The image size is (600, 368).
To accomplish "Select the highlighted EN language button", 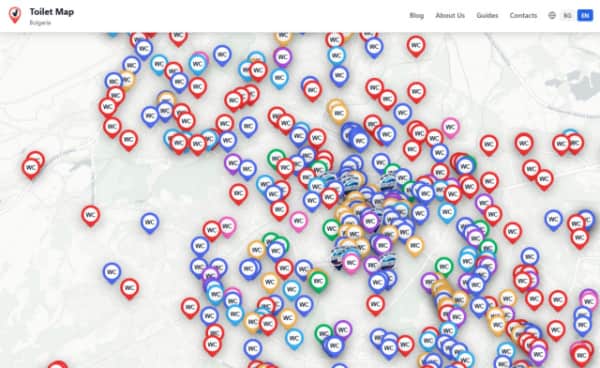I will pyautogui.click(x=585, y=15).
